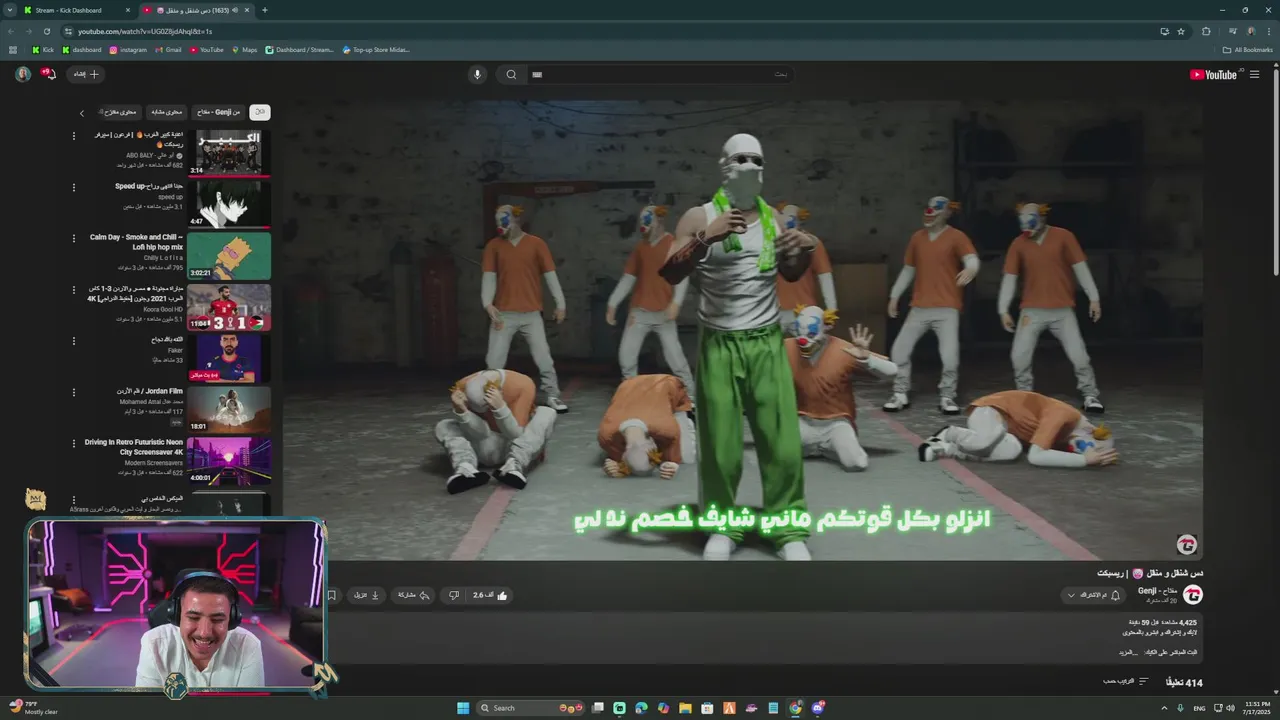The image size is (1280, 720).
Task: Click the taskbar Search box
Action: point(530,708)
